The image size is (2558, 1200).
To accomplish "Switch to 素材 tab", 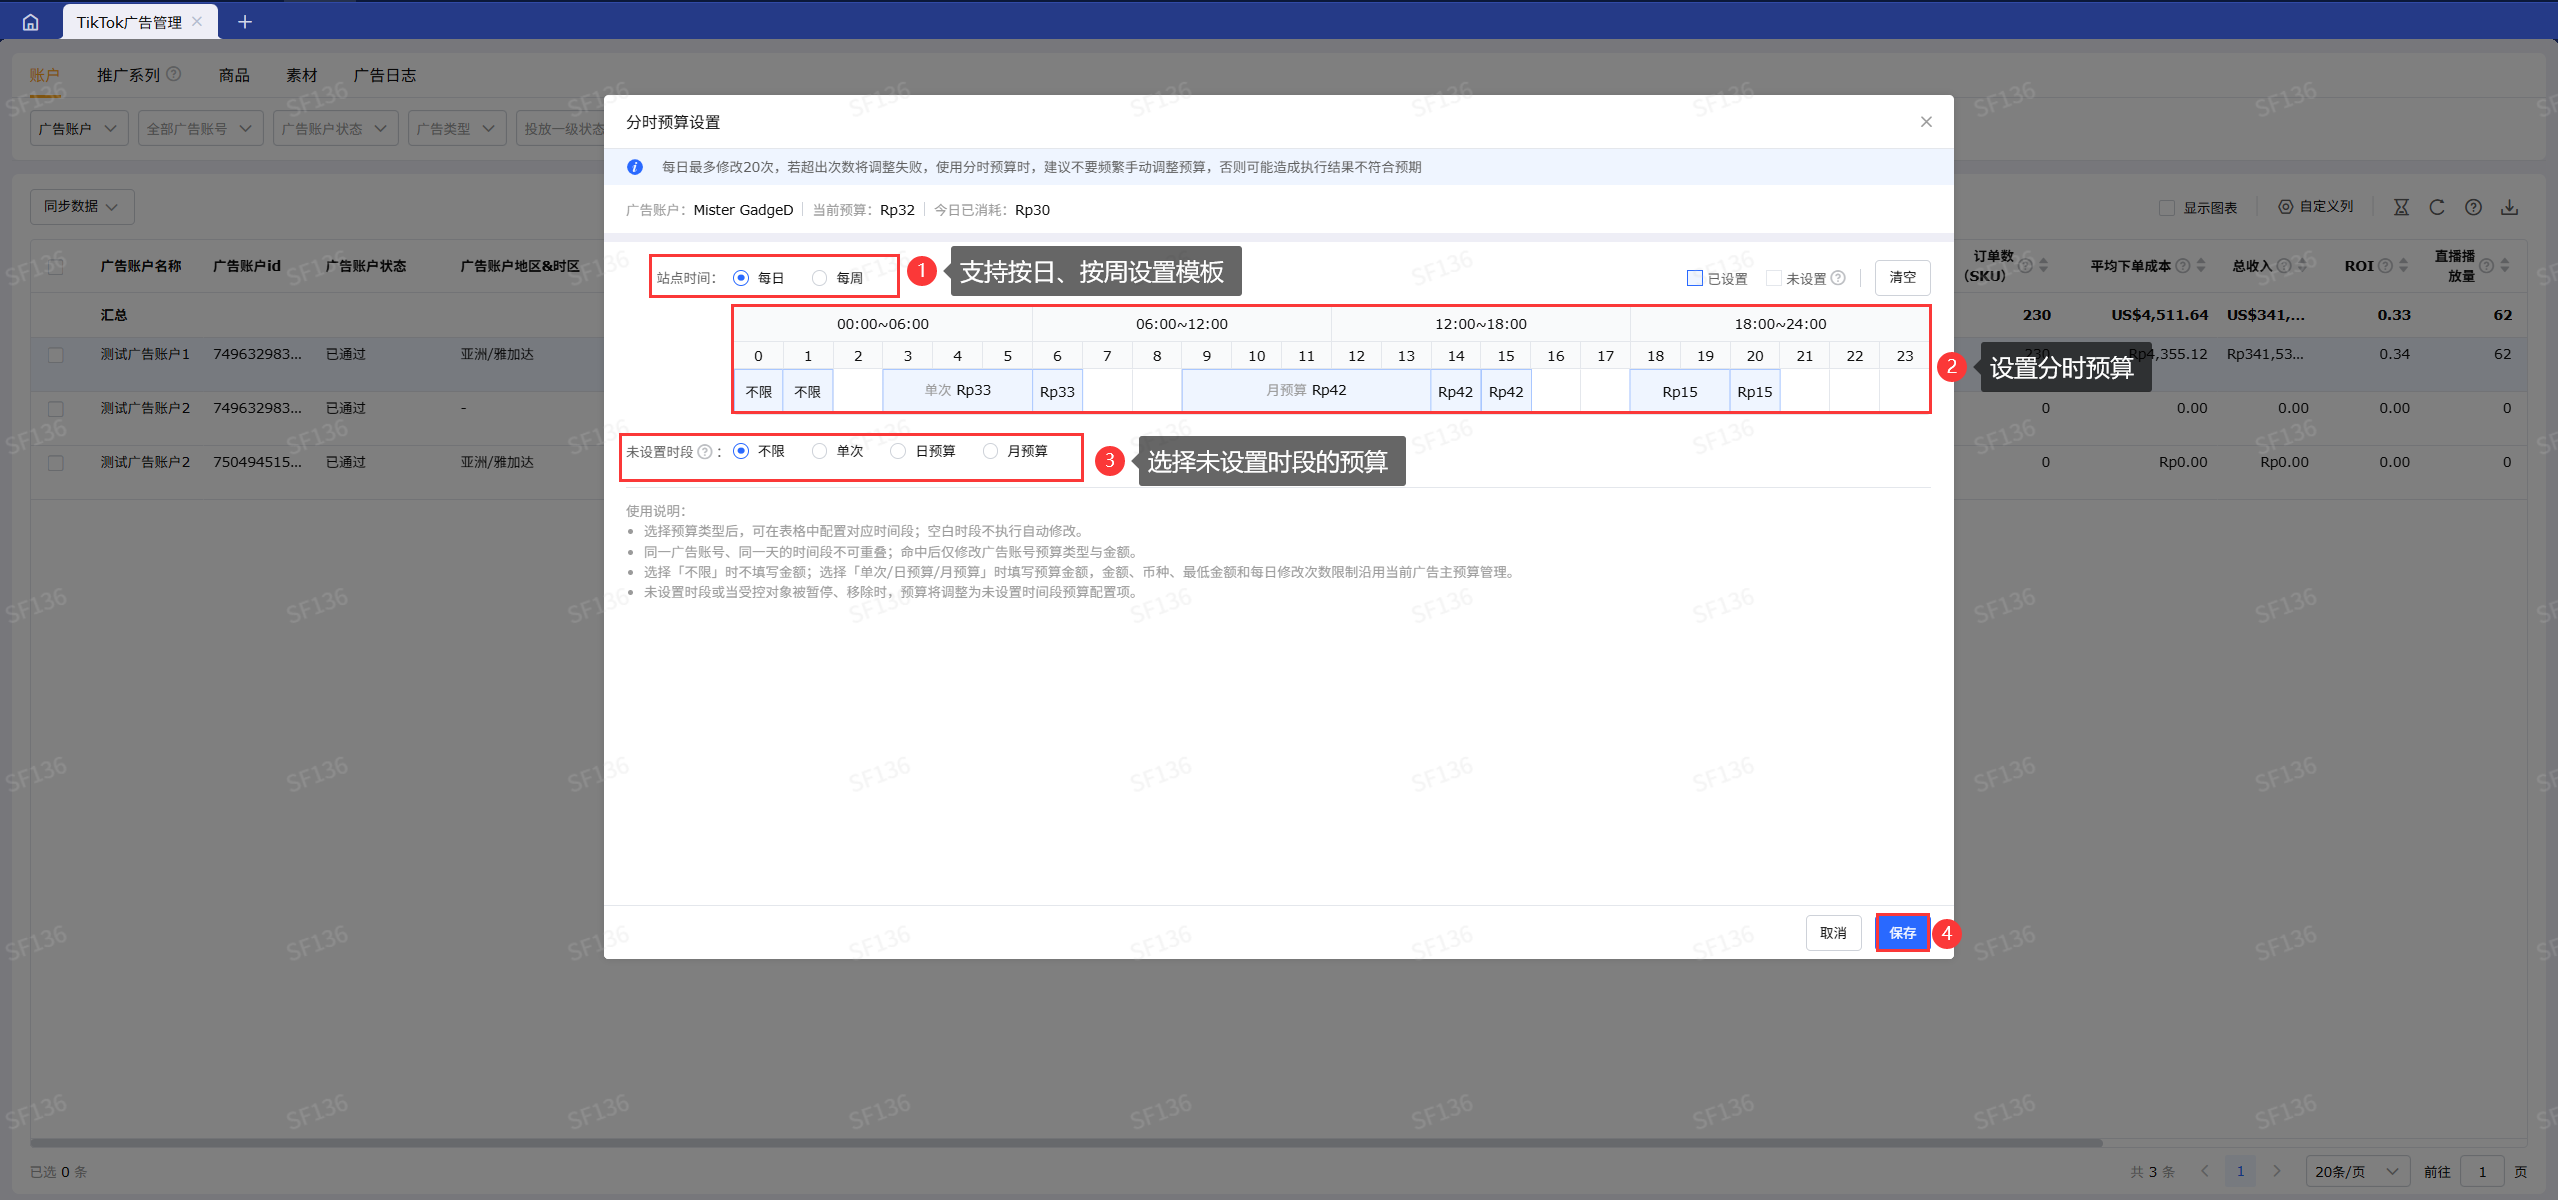I will 302,75.
